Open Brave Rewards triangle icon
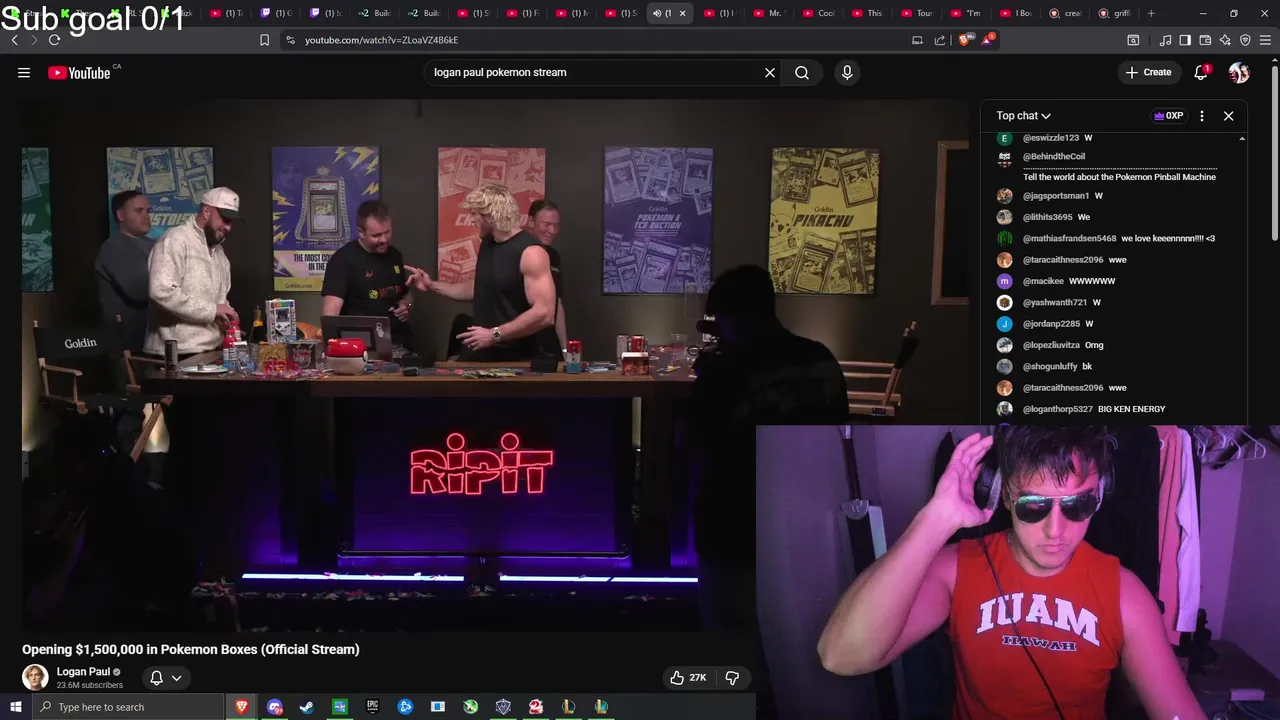 988,40
